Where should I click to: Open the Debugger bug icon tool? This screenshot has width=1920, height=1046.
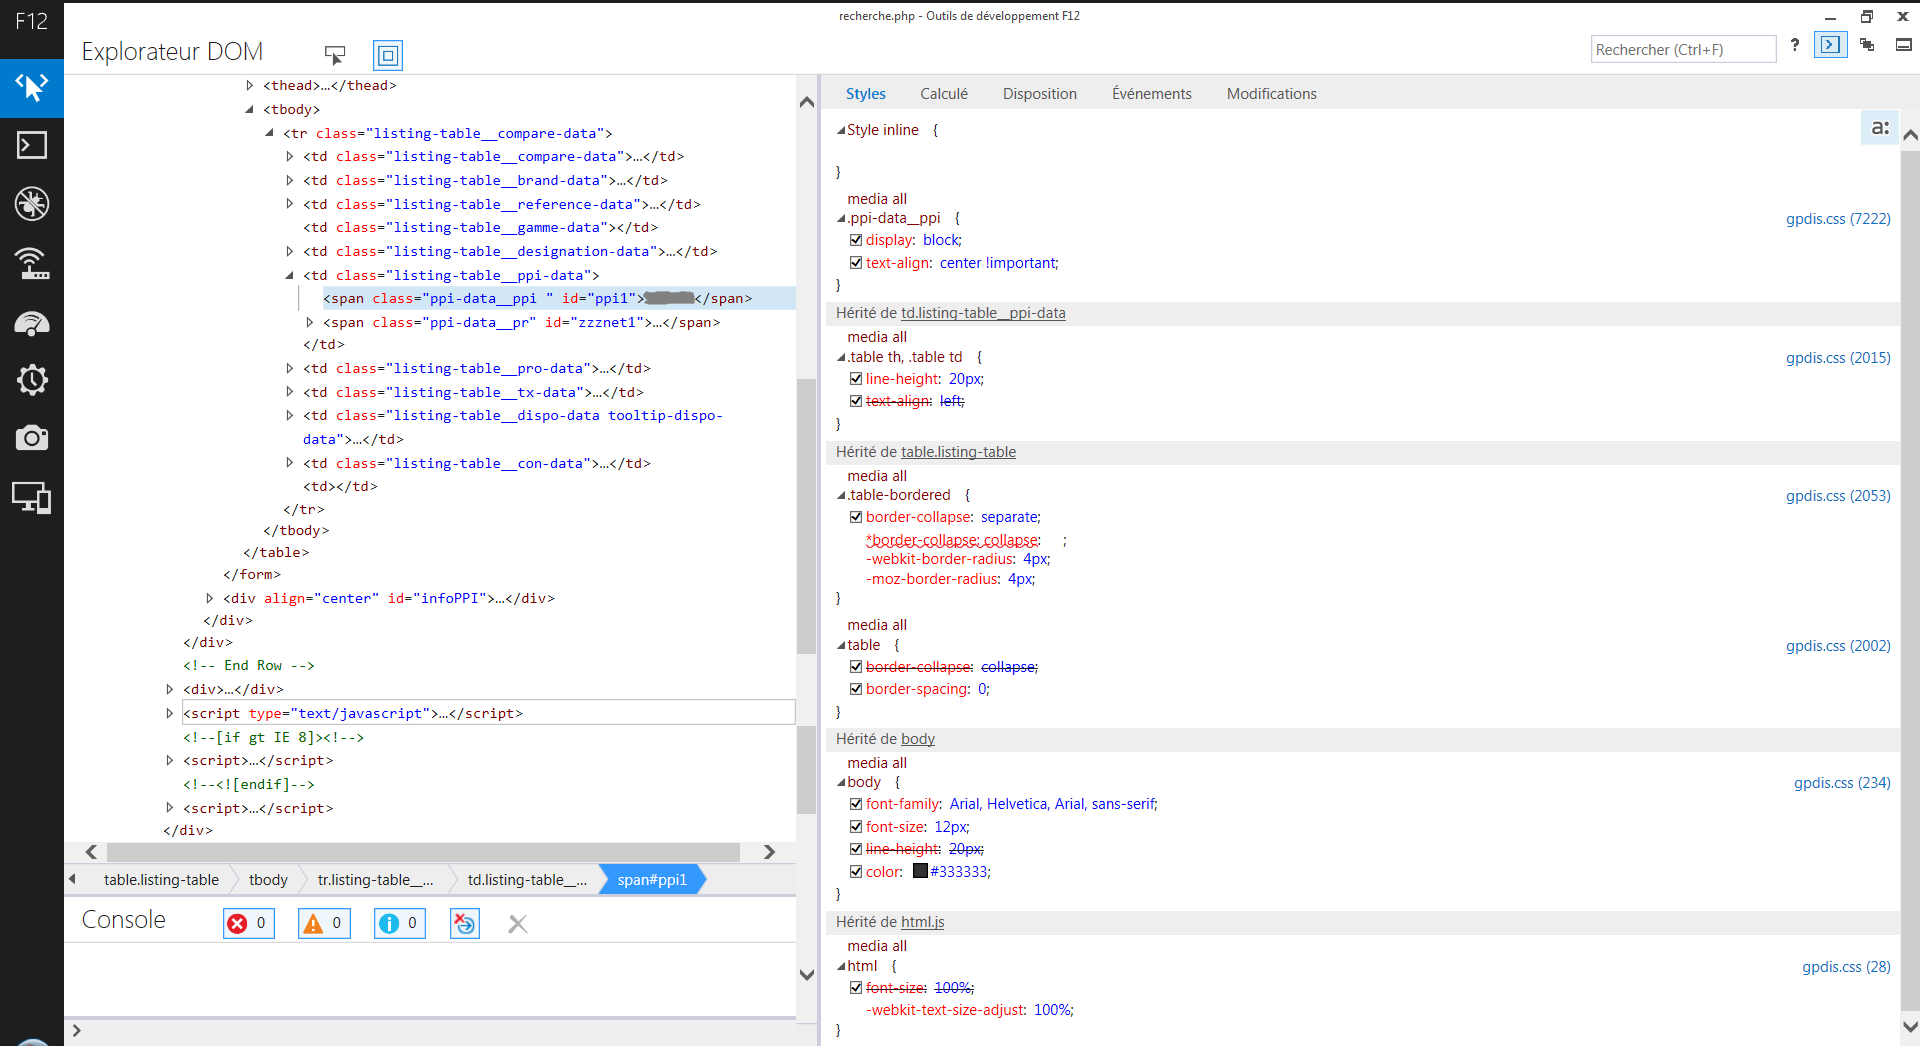coord(32,204)
